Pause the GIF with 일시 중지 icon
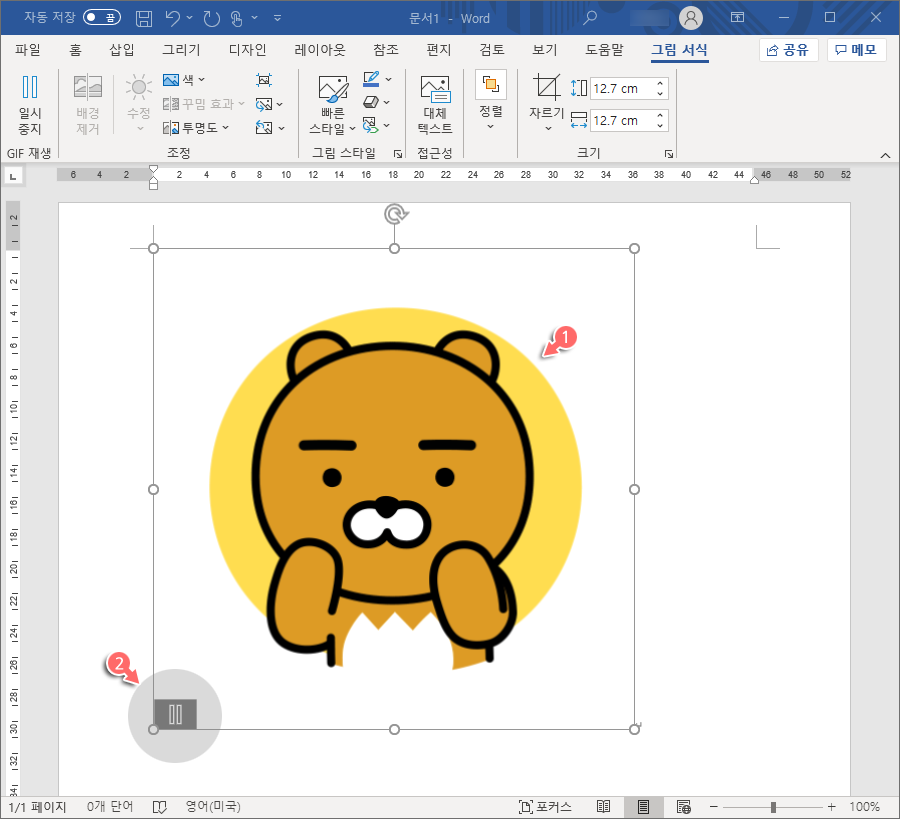This screenshot has height=819, width=900. tap(29, 102)
